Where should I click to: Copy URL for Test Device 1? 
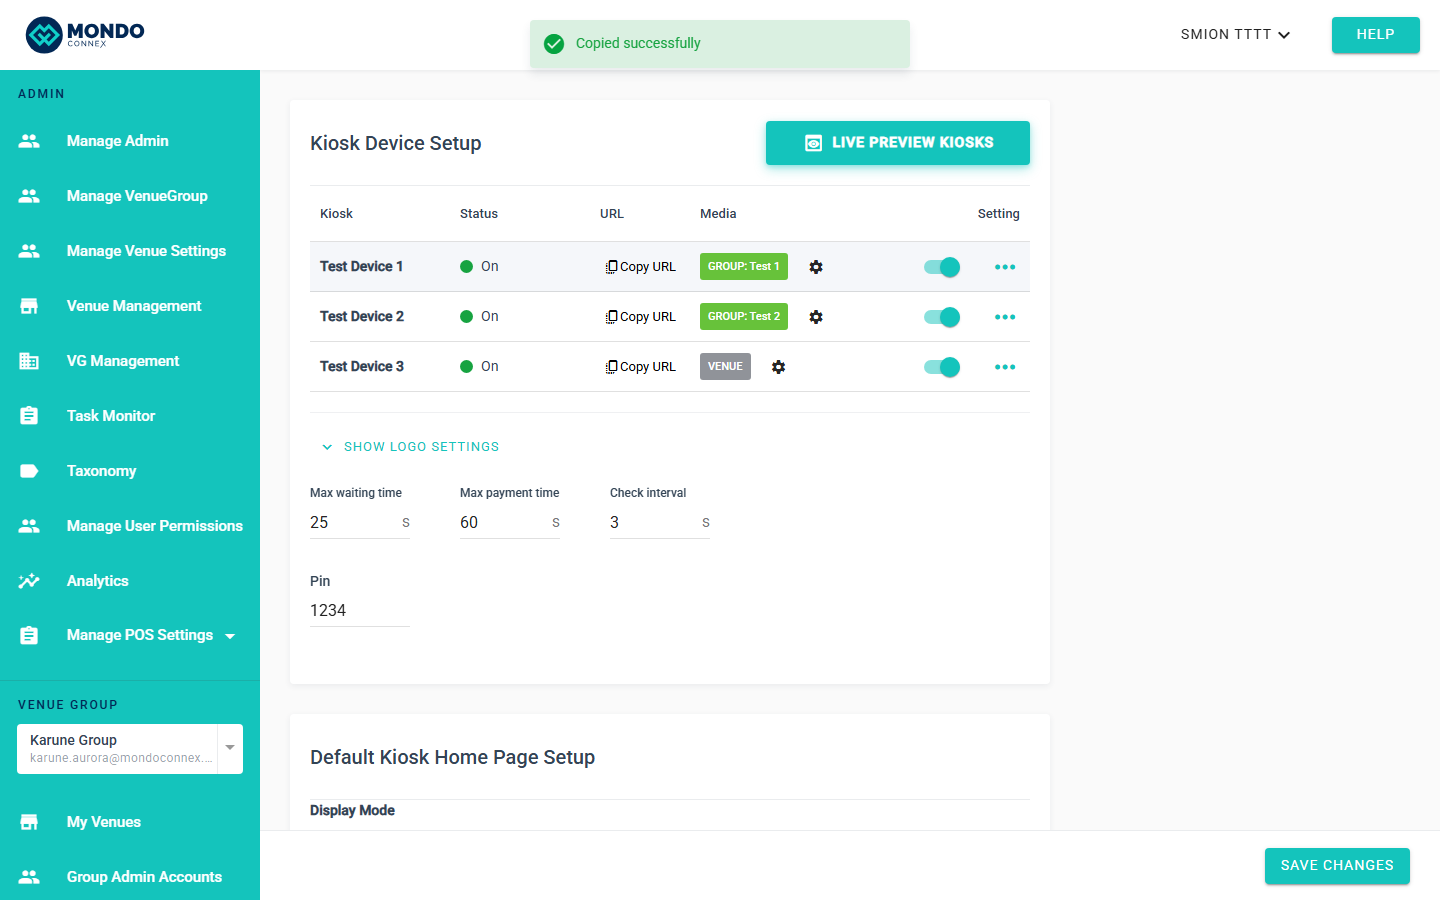click(x=641, y=267)
